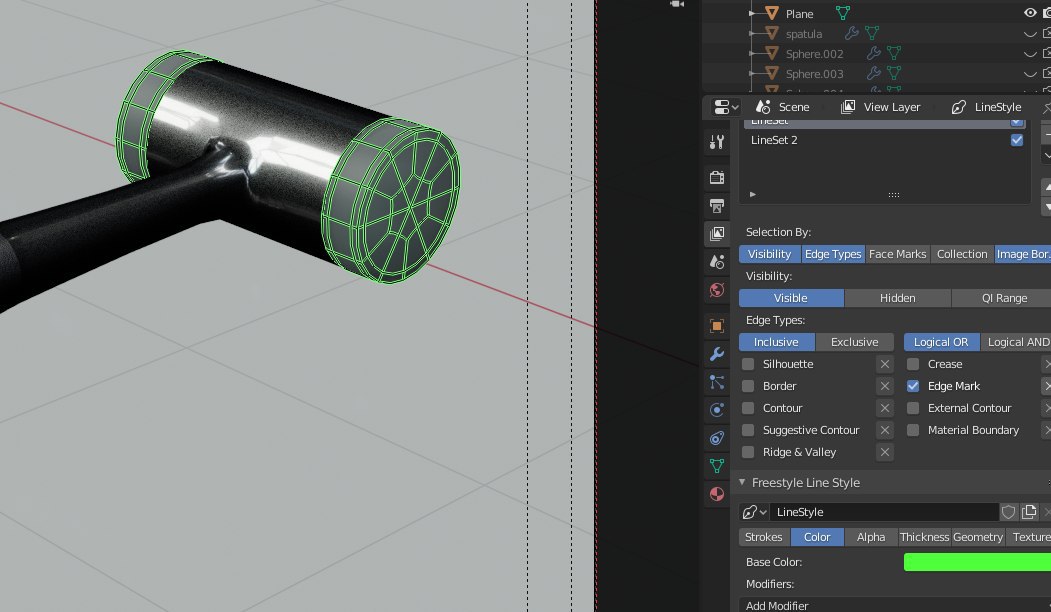Click the mesh data icon beside Plane
Image resolution: width=1051 pixels, height=612 pixels.
843,13
